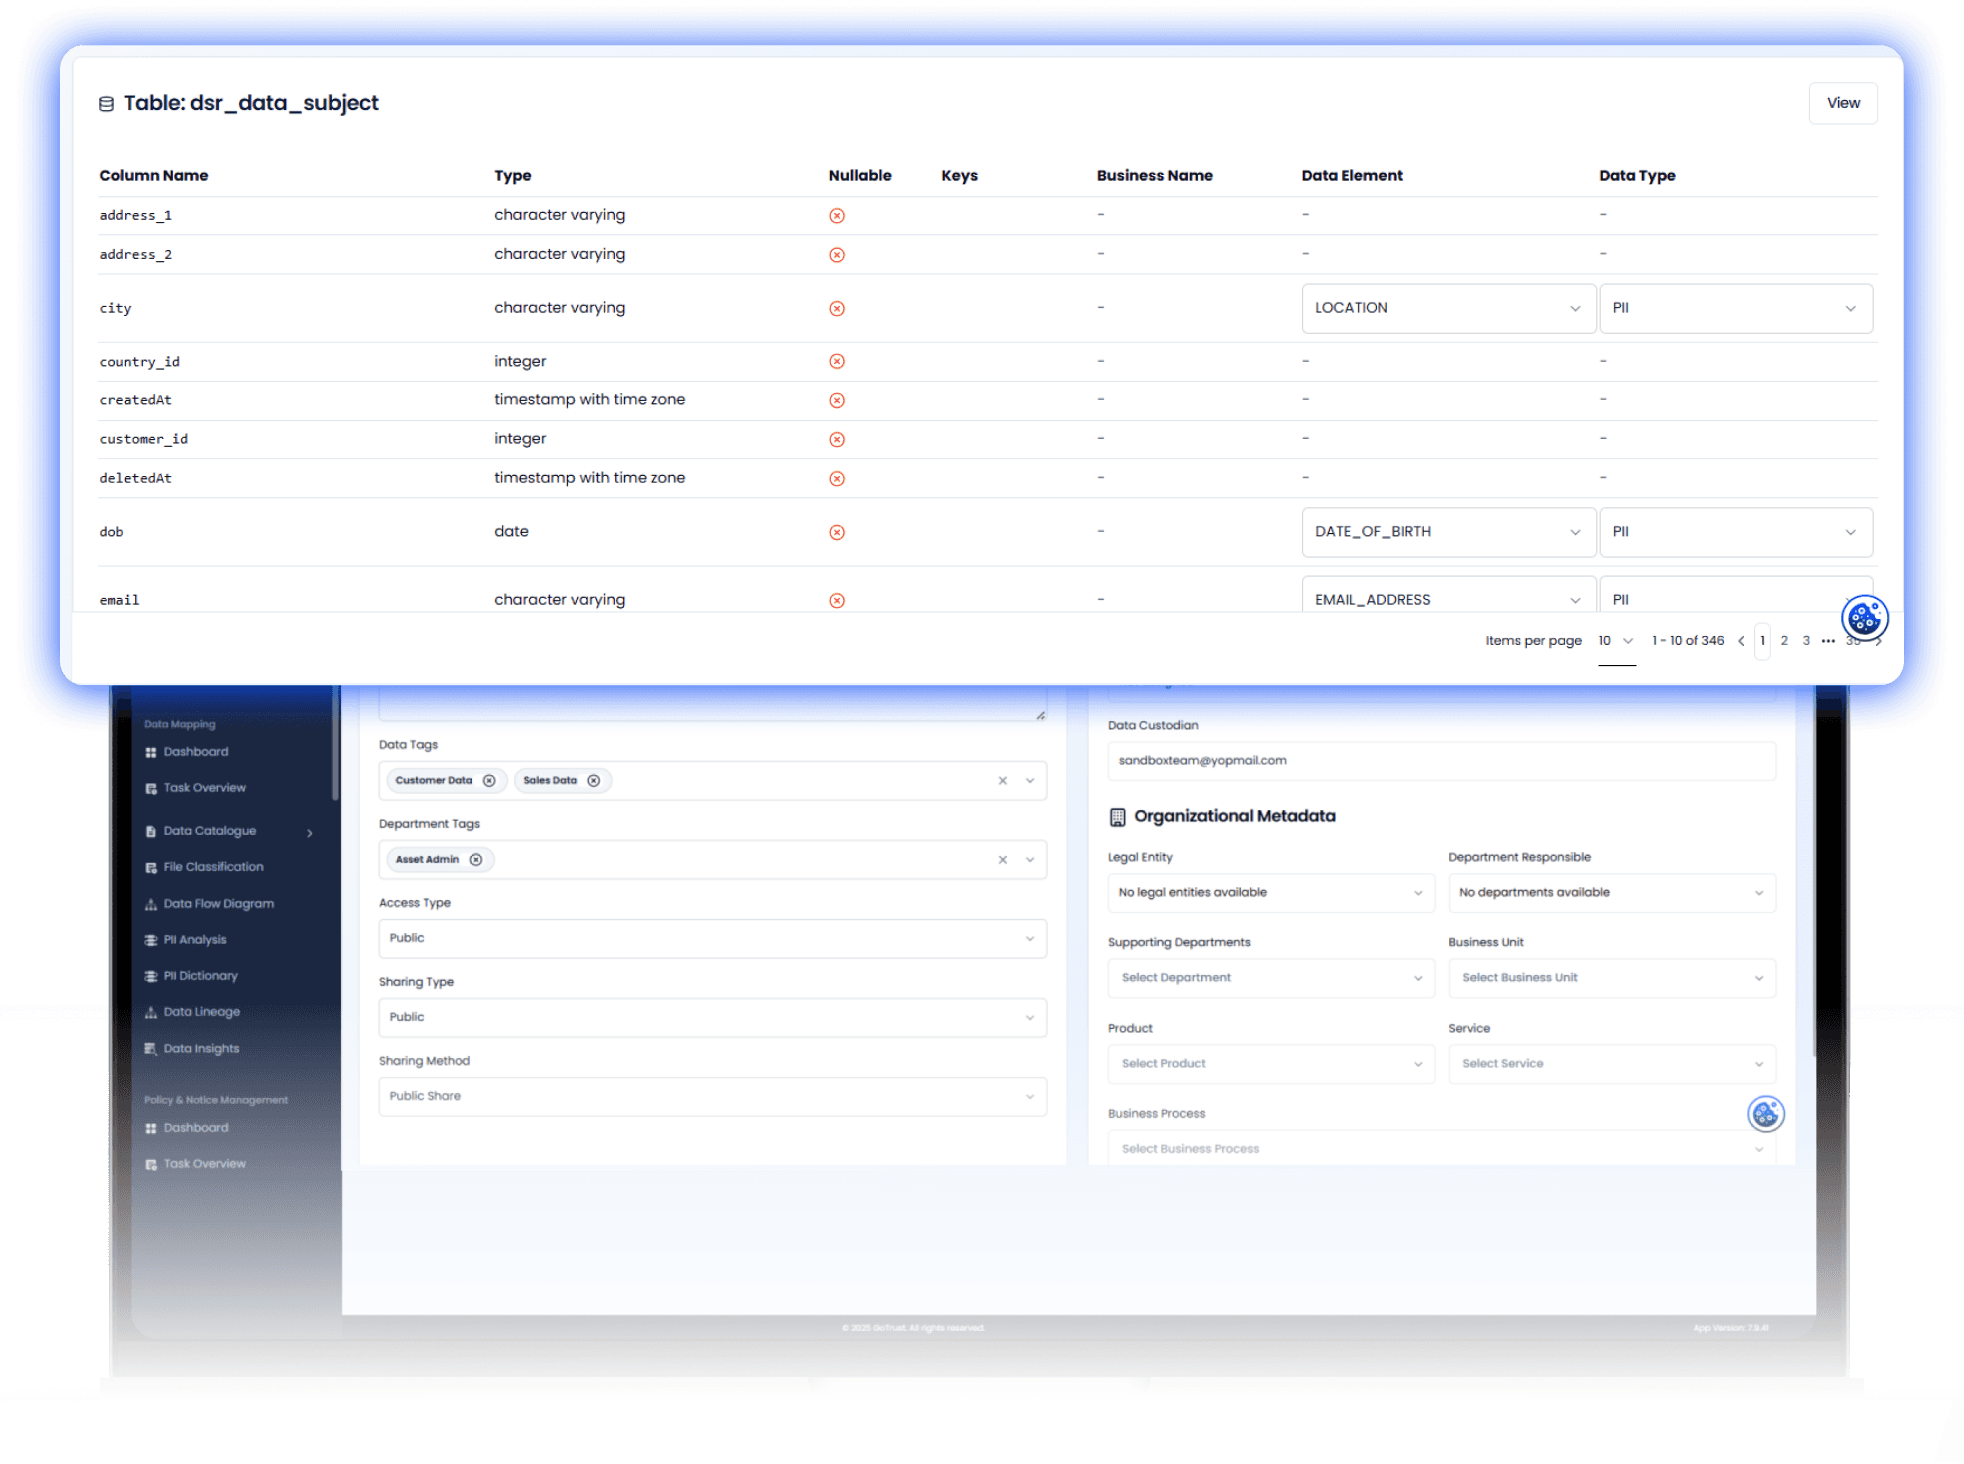The height and width of the screenshot is (1464, 1964).
Task: Click the cookie icon beside the pagination
Action: [1864, 619]
